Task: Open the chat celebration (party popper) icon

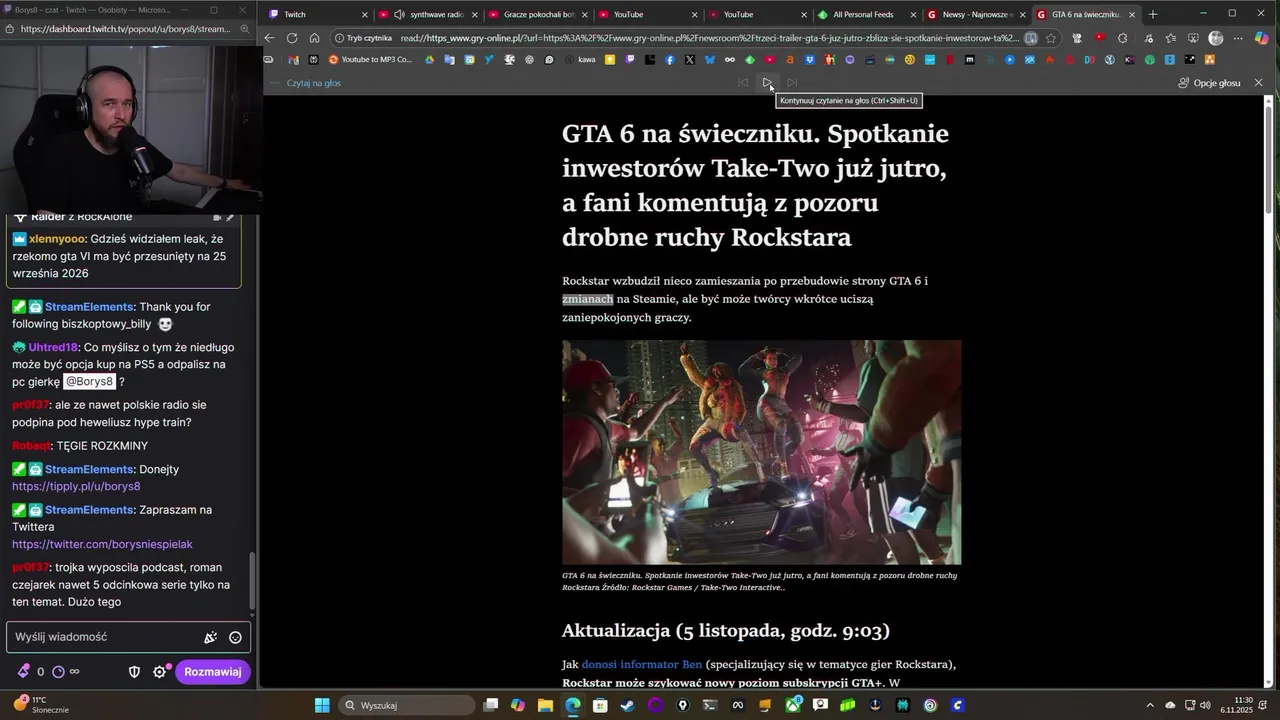Action: click(210, 637)
